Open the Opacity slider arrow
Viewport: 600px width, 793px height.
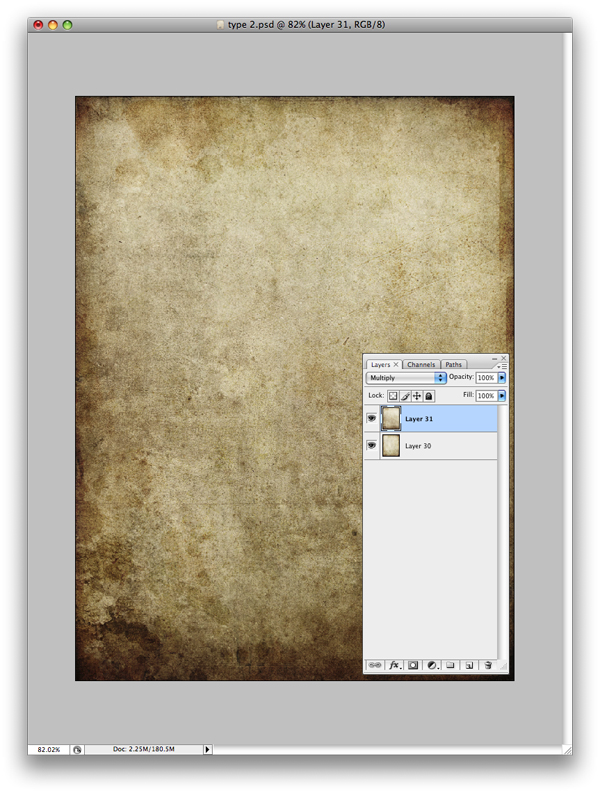tap(502, 378)
